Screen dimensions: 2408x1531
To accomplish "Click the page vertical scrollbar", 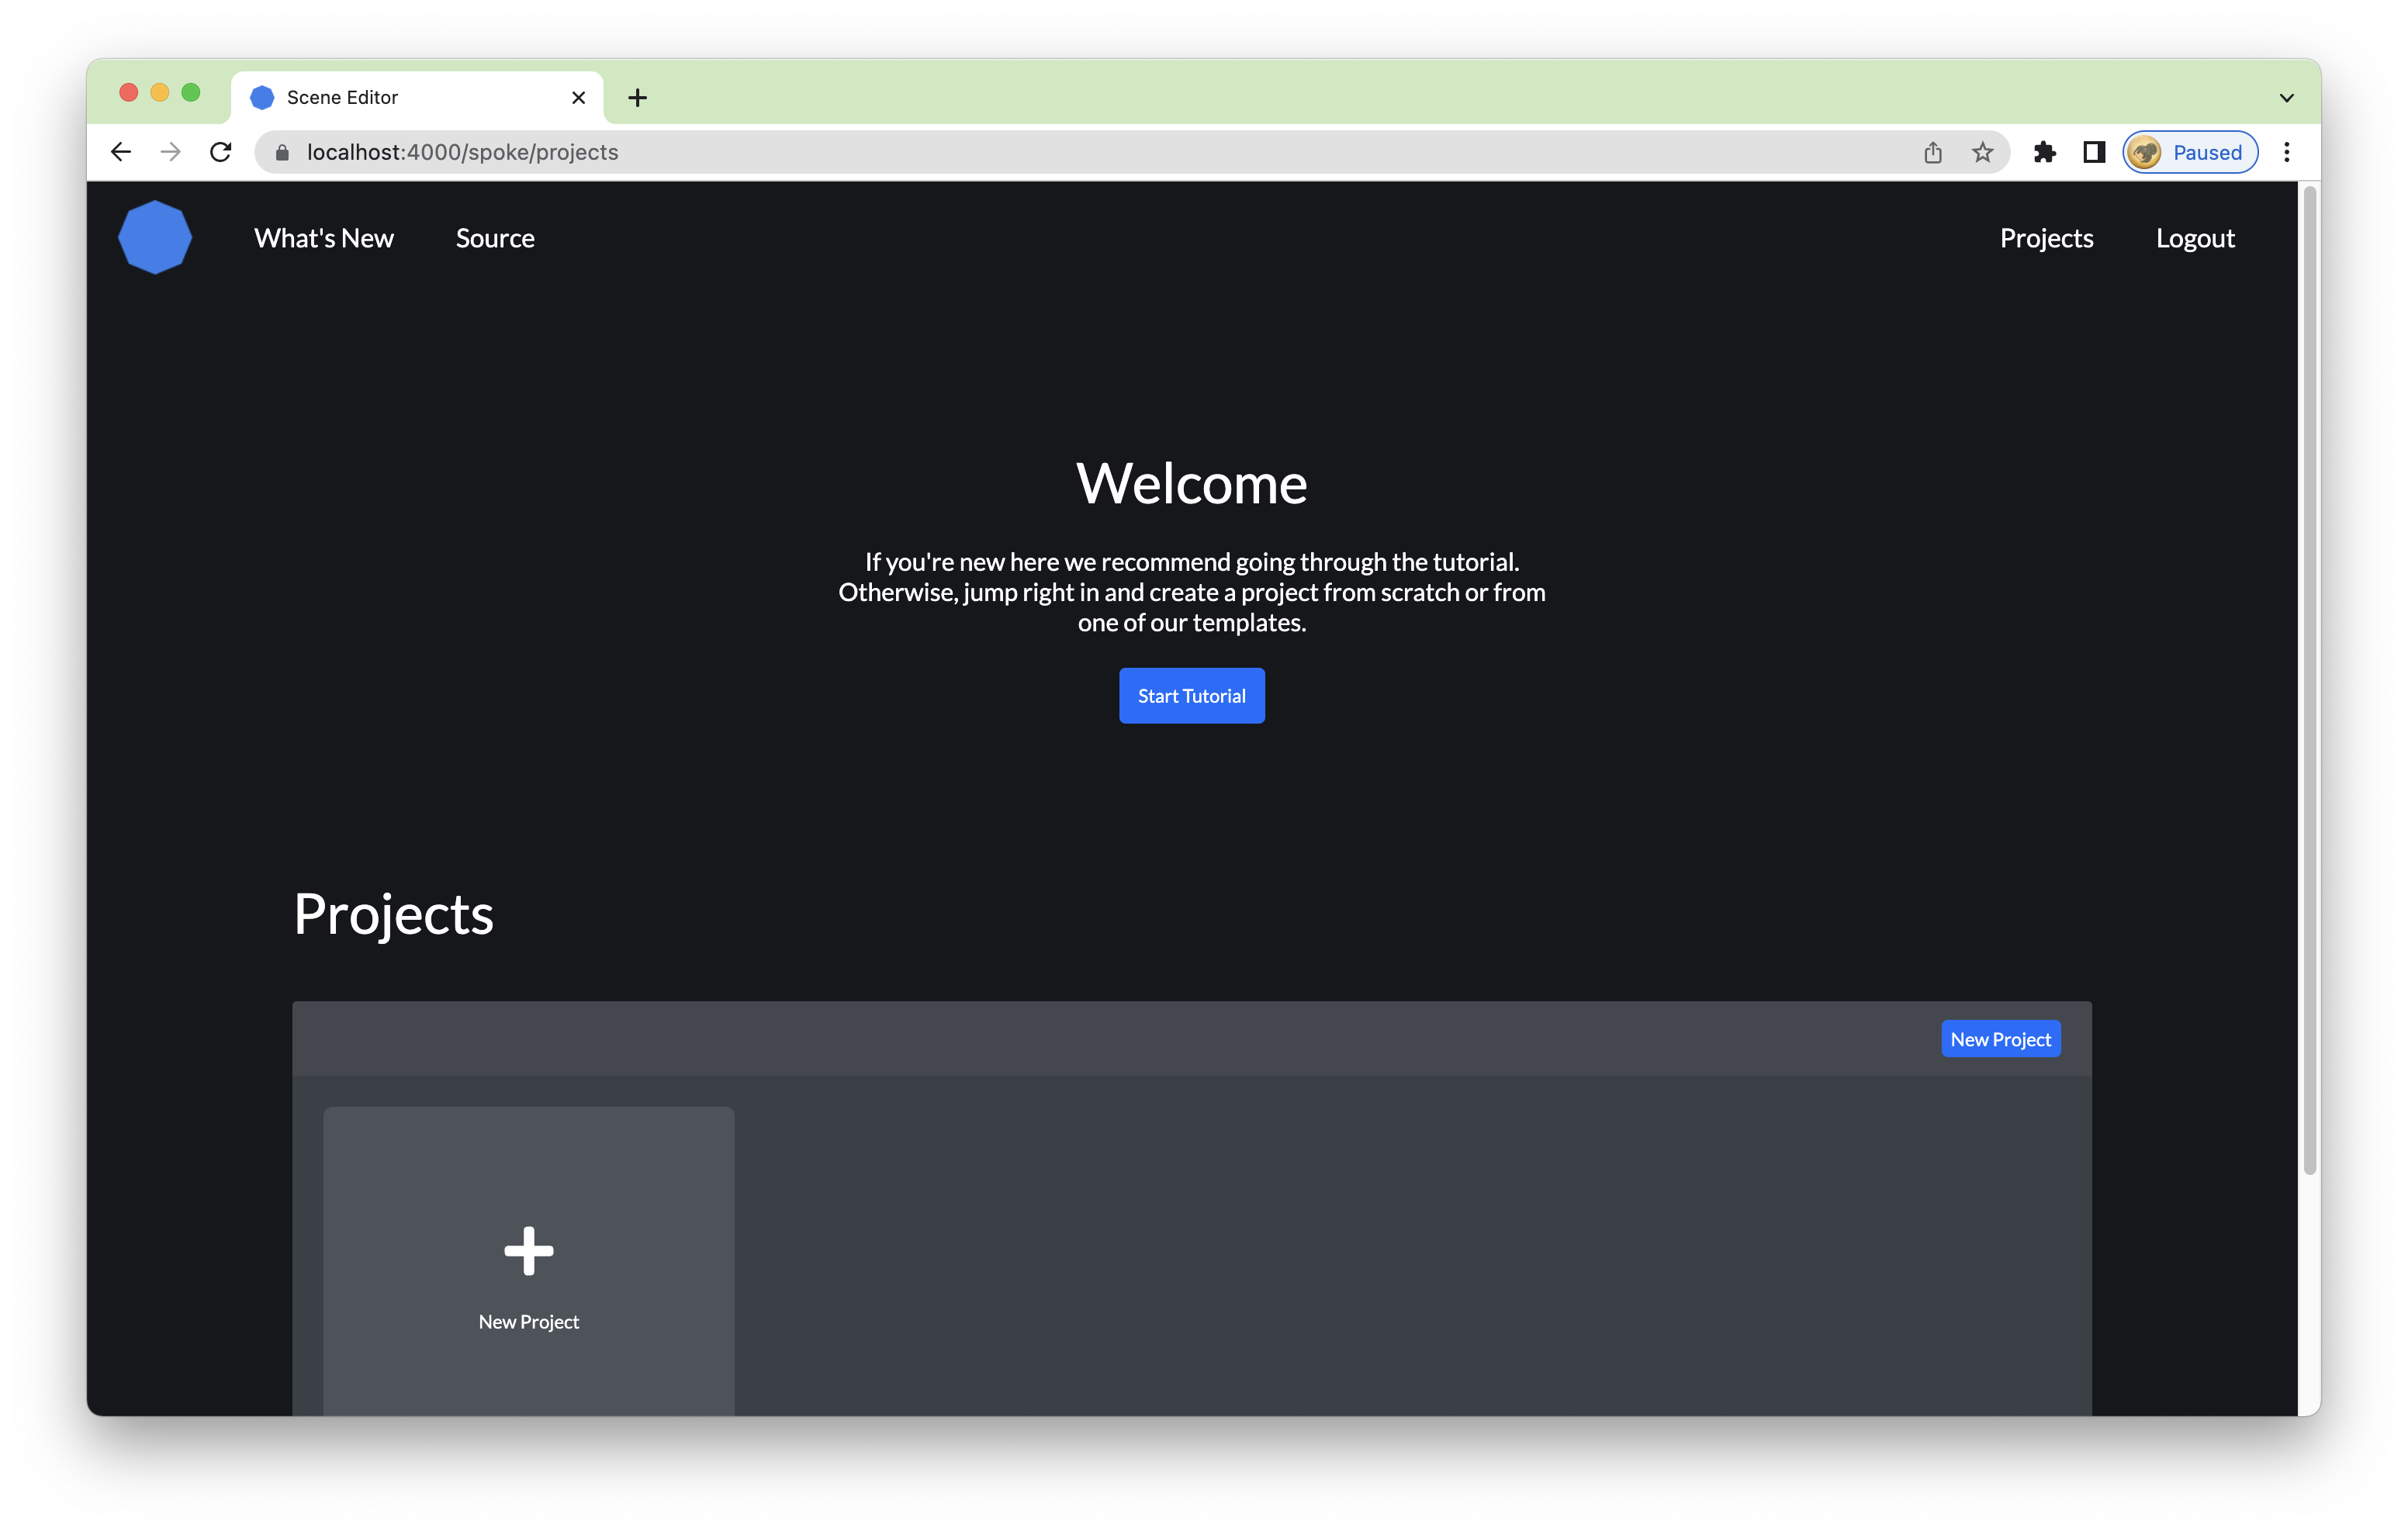I will (2309, 680).
